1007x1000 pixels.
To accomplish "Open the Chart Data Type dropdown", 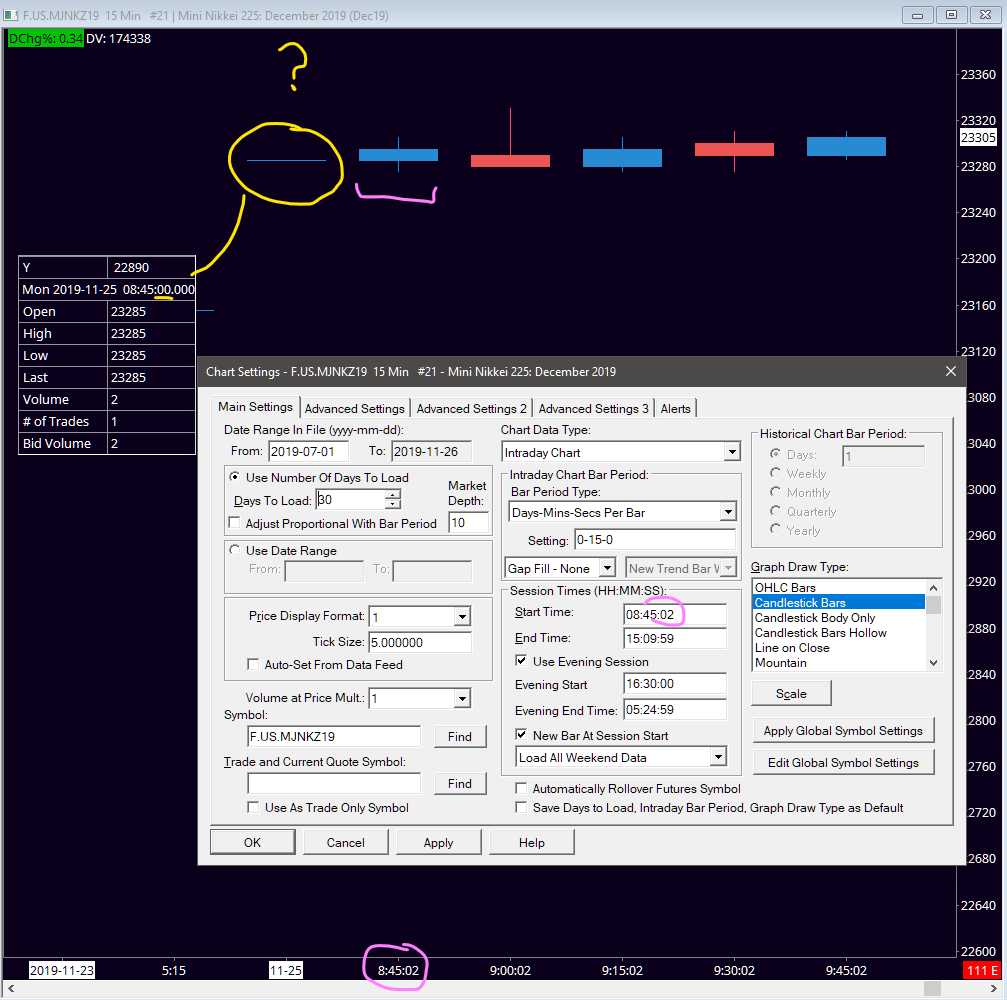I will click(731, 452).
